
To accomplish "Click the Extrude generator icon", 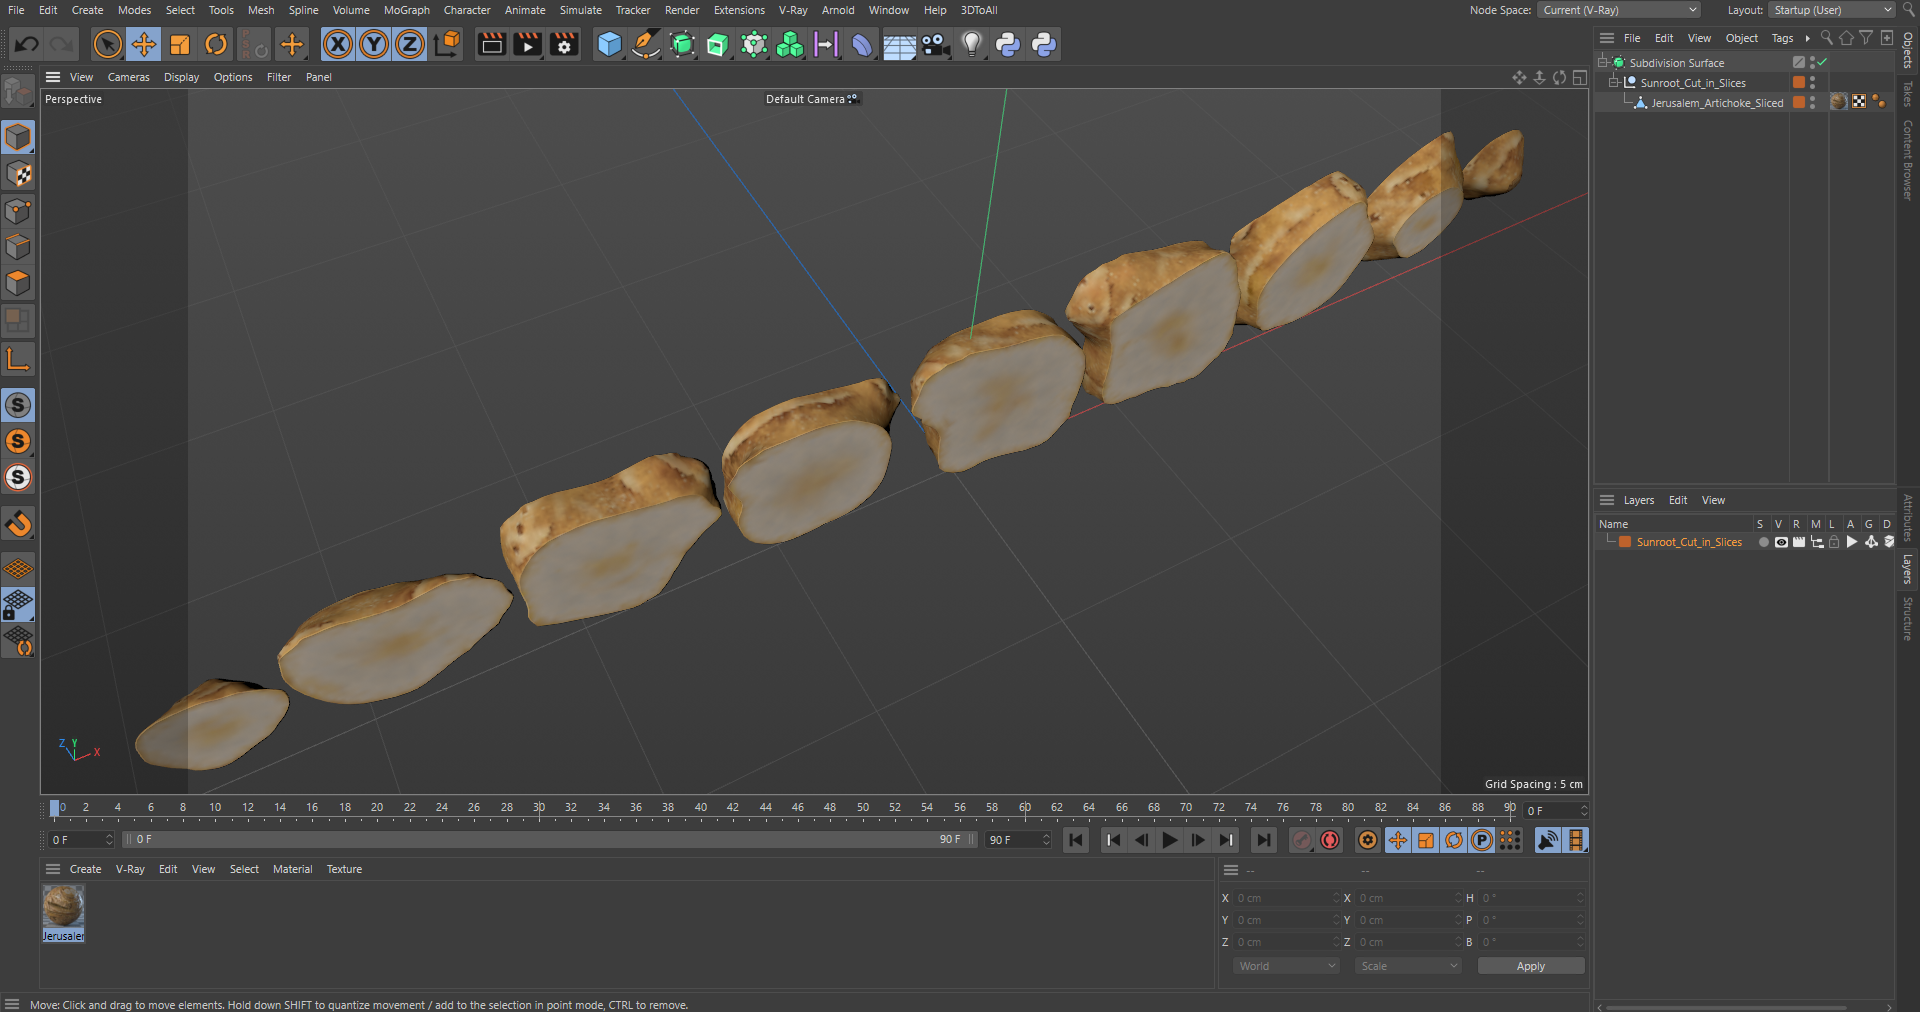I will pos(718,44).
